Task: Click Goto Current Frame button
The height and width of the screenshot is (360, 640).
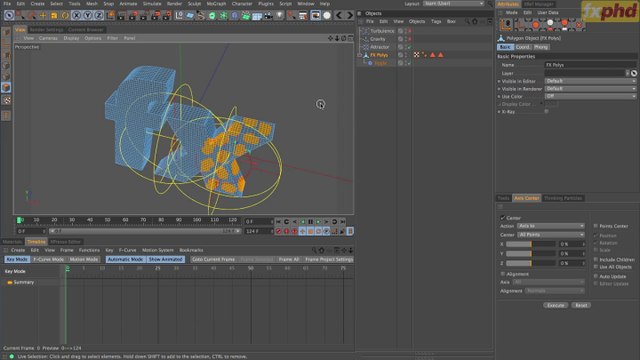Action: (213, 259)
